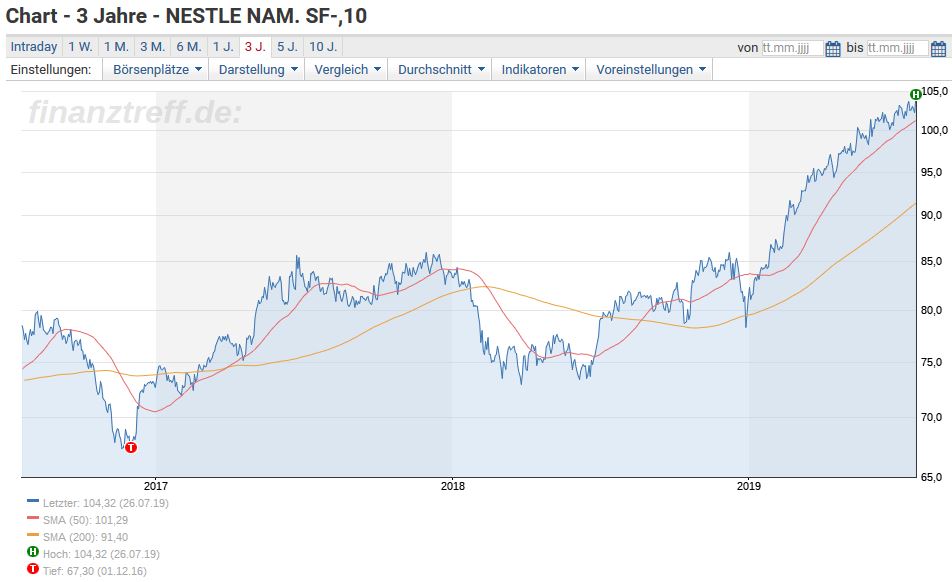Click the 'Einstellungen:' label
952x582 pixels.
click(x=51, y=70)
